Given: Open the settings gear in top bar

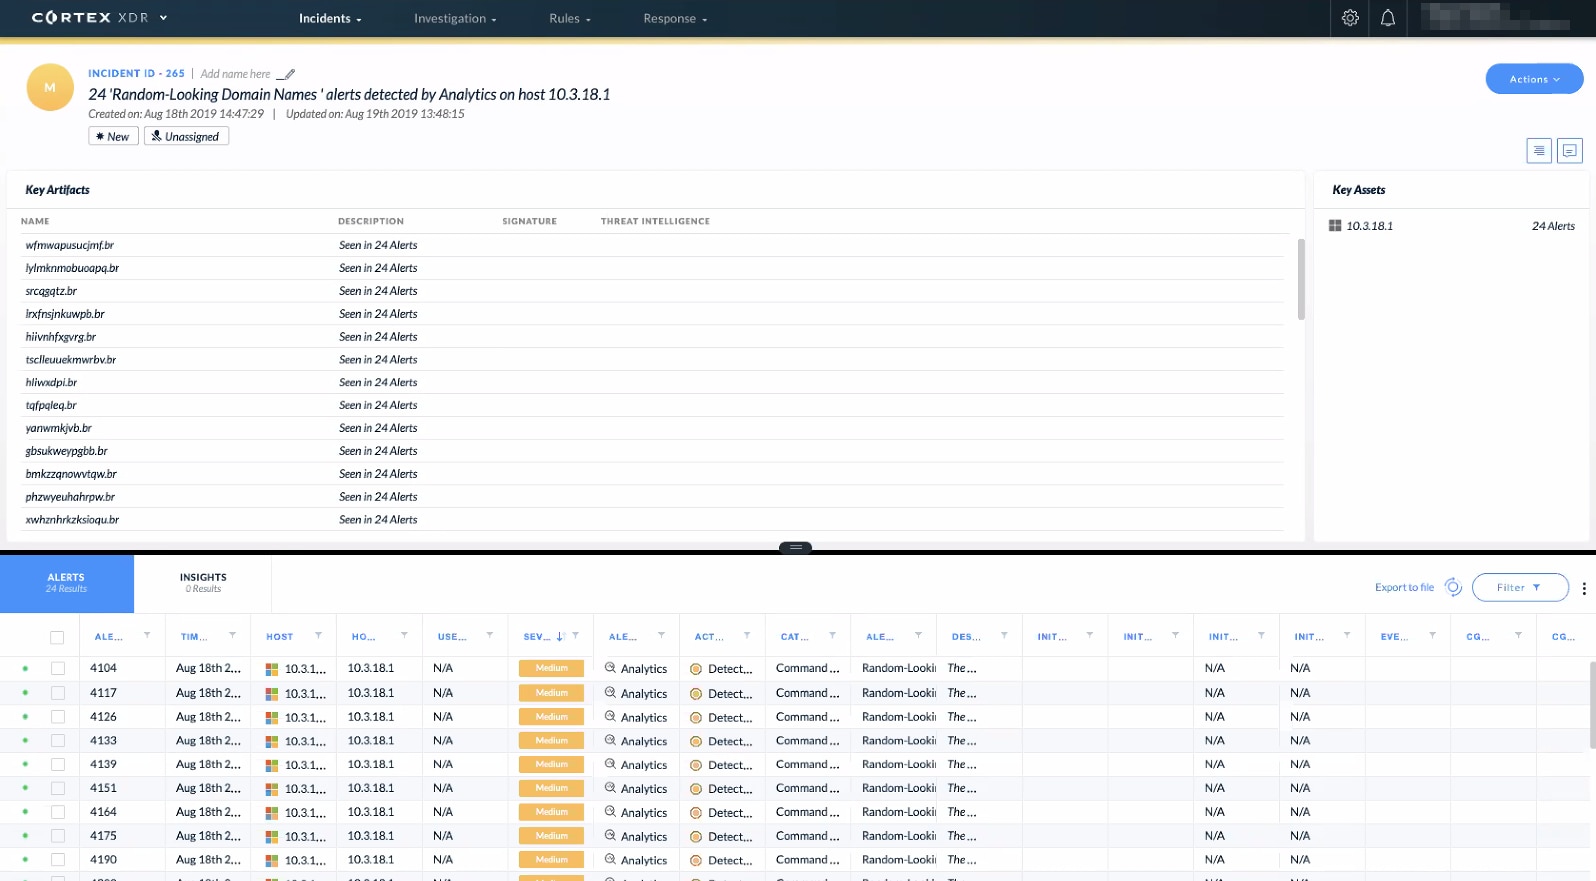Looking at the screenshot, I should [1350, 18].
